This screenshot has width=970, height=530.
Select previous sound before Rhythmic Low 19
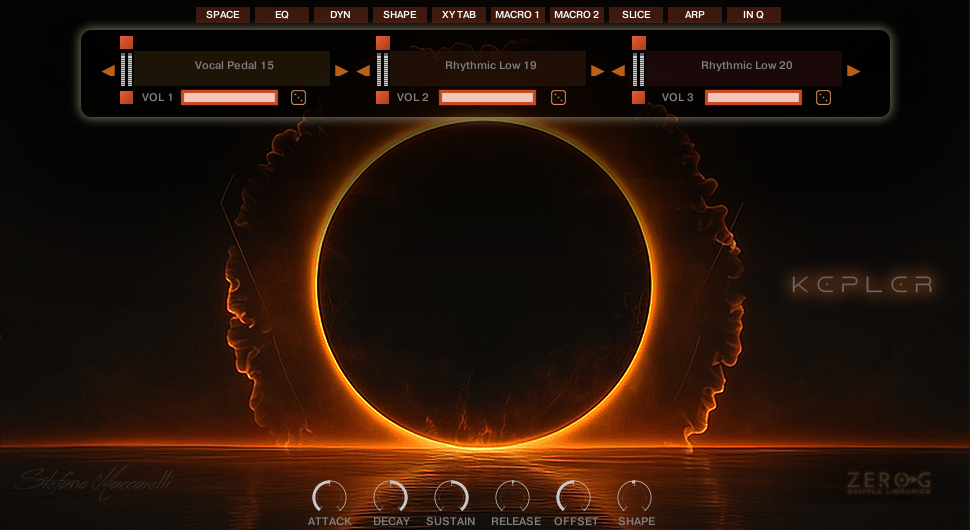(363, 70)
